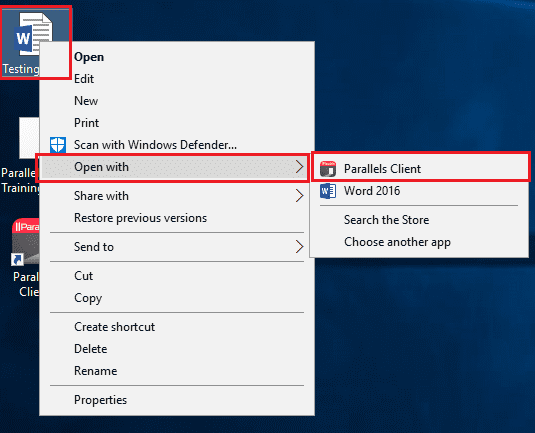Choose Search the Store option
The height and width of the screenshot is (433, 535).
[387, 220]
